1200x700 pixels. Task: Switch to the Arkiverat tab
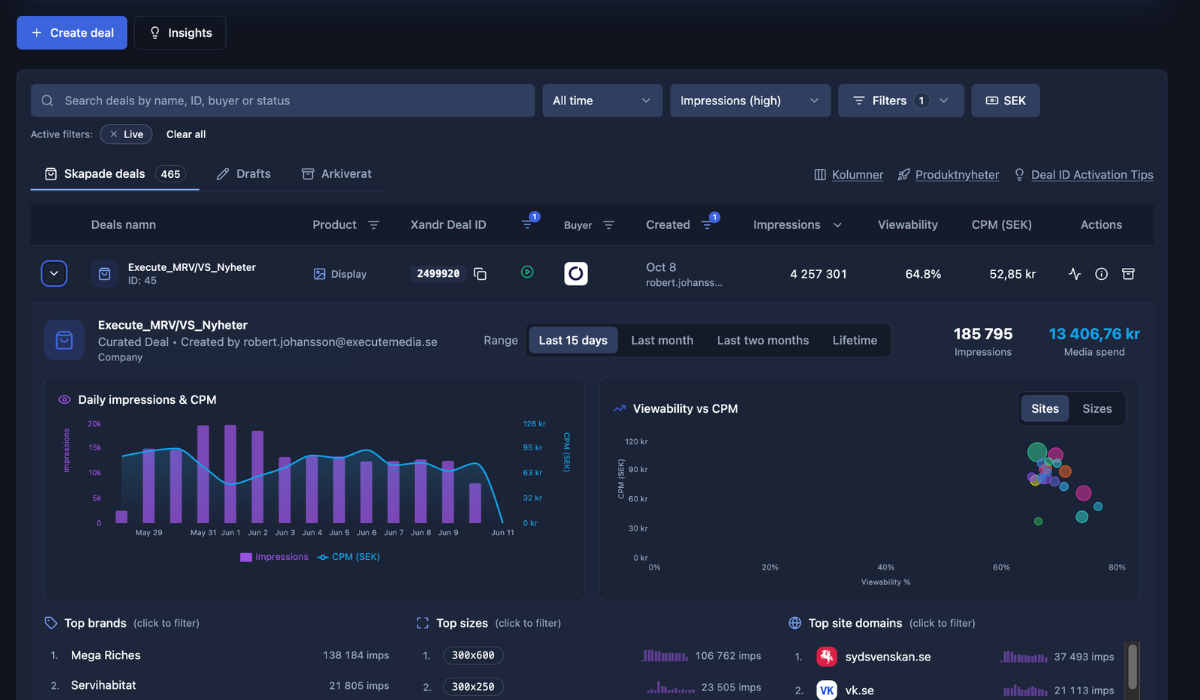click(336, 174)
